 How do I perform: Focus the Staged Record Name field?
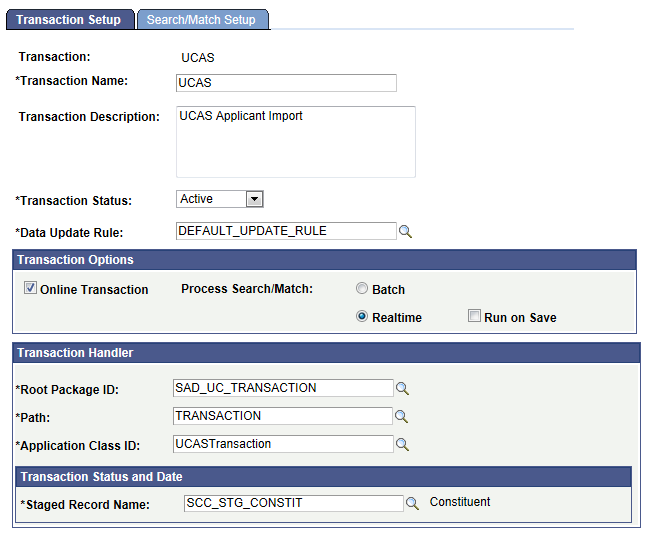pos(294,503)
